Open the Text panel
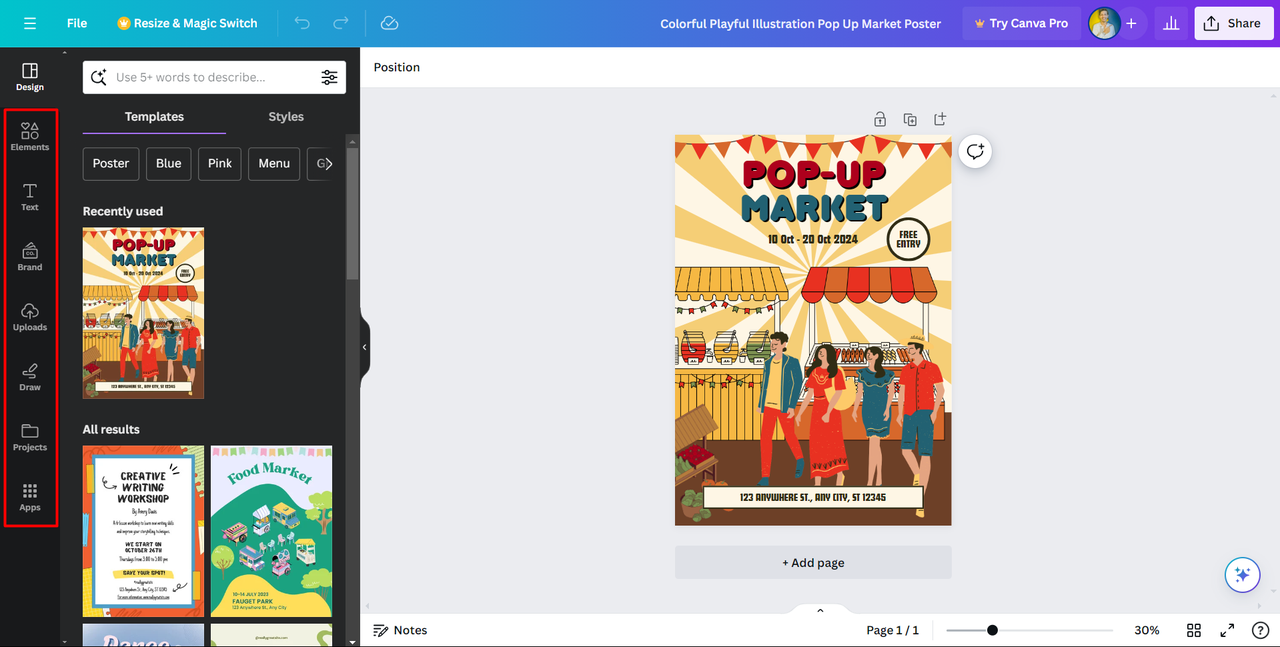The image size is (1280, 647). [x=30, y=197]
